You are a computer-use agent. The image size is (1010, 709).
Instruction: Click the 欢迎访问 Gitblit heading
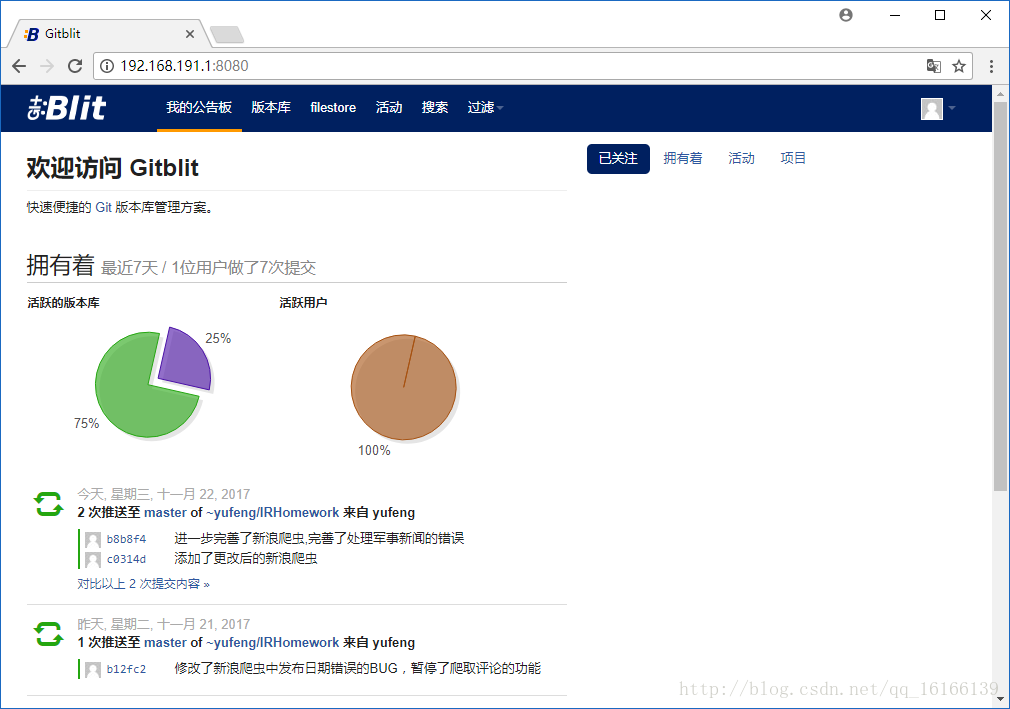[x=113, y=168]
